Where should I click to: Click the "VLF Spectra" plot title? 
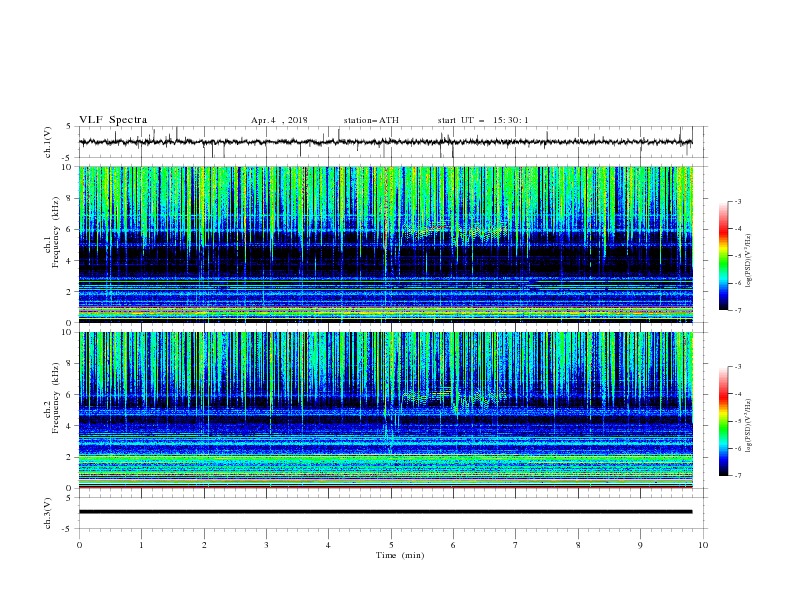(113, 120)
